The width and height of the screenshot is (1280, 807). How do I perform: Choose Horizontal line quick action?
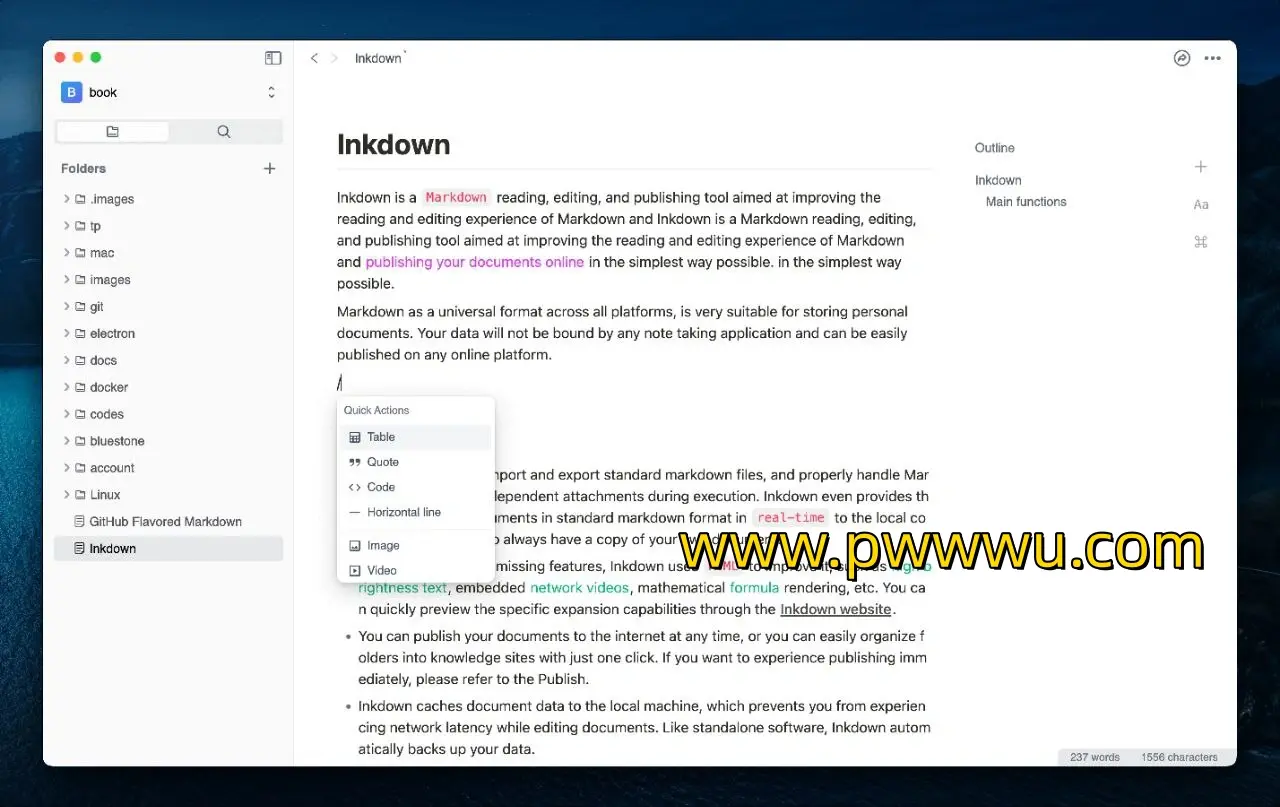pos(403,512)
